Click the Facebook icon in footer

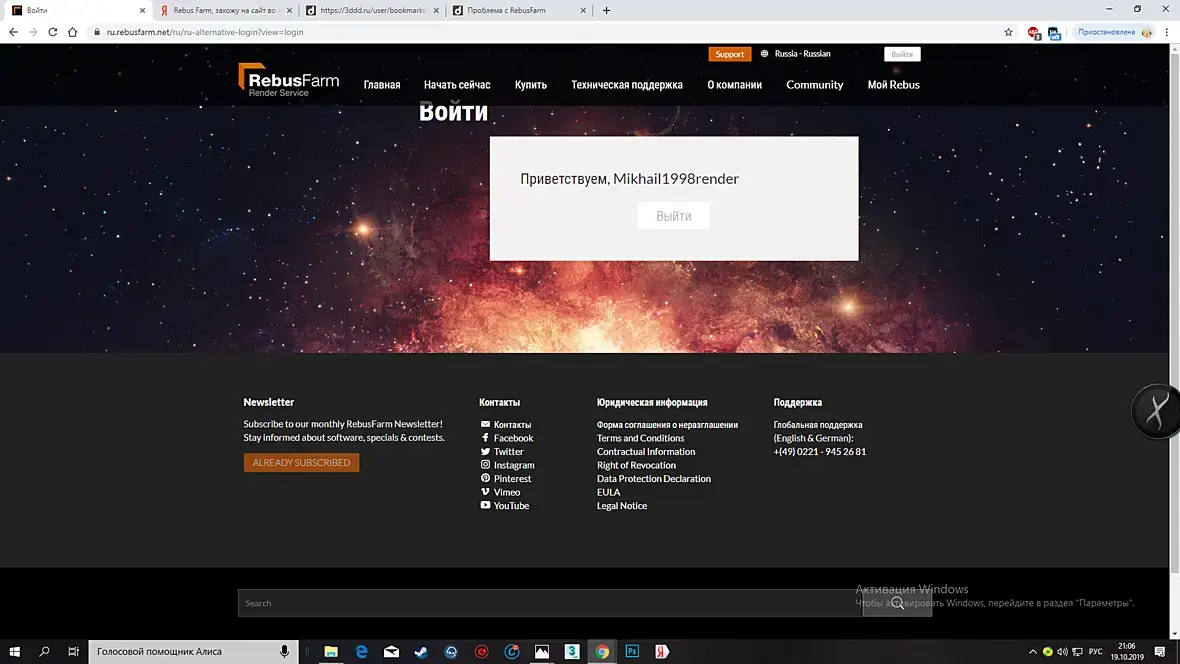485,438
